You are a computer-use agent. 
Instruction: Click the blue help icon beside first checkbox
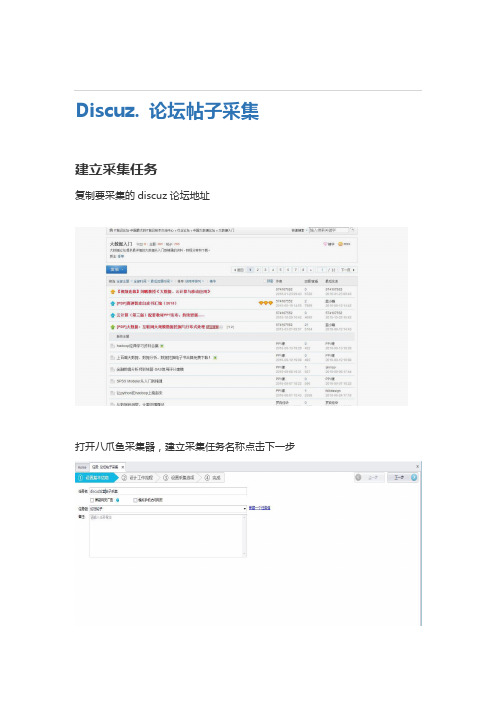pyautogui.click(x=118, y=500)
